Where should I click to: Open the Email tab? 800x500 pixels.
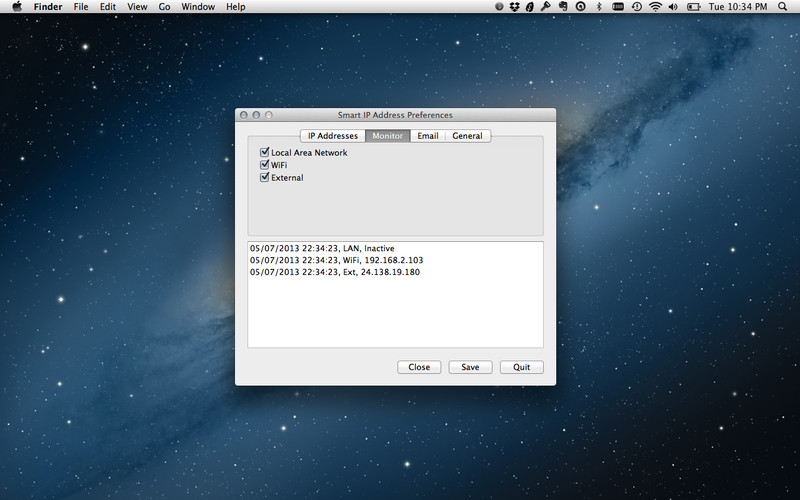point(427,136)
